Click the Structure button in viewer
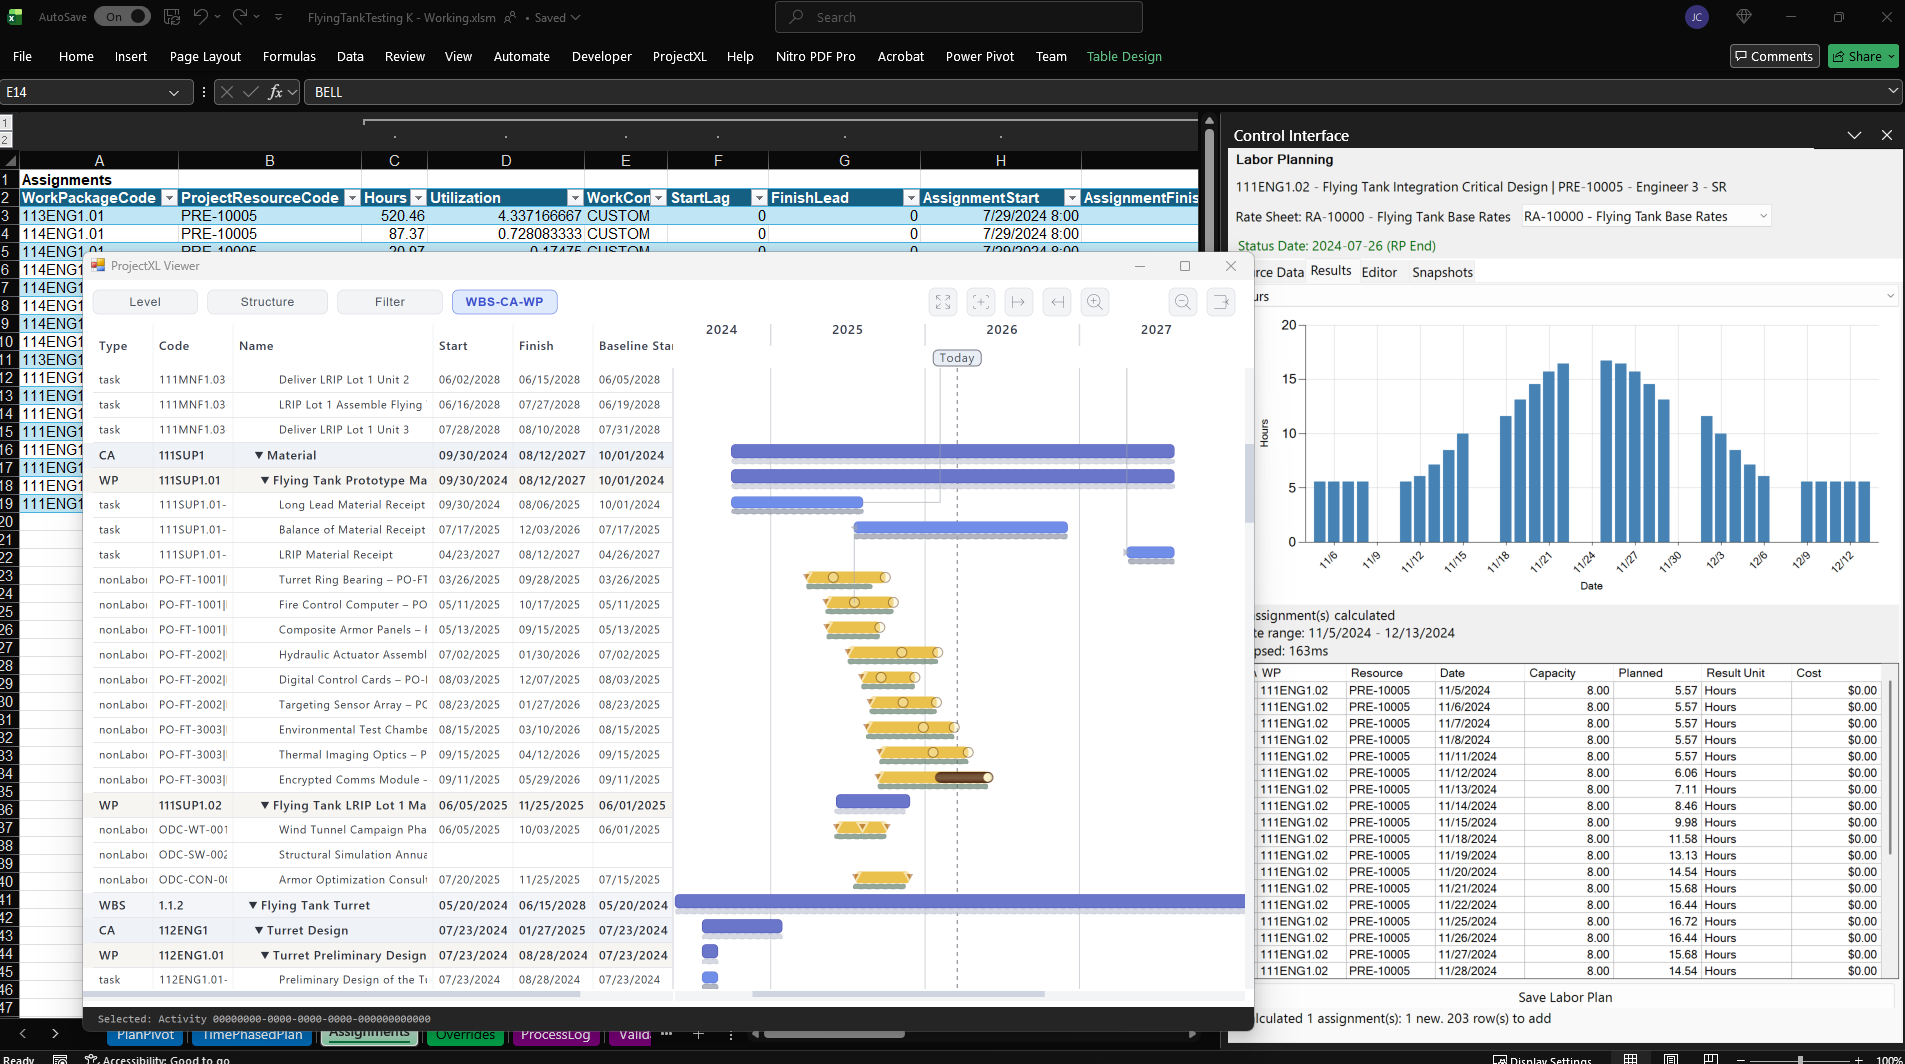This screenshot has height=1064, width=1905. [267, 302]
